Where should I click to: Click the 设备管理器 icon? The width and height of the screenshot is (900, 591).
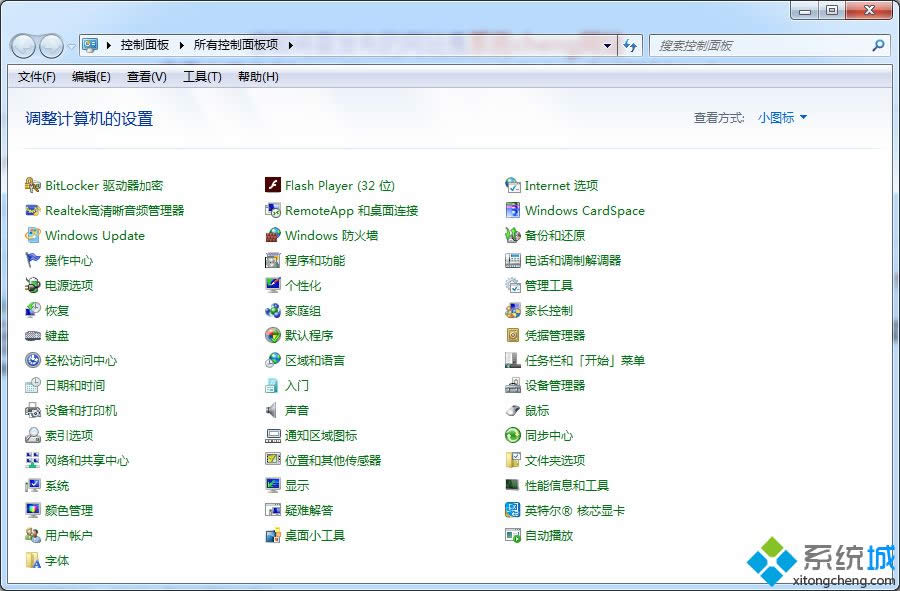coord(513,386)
